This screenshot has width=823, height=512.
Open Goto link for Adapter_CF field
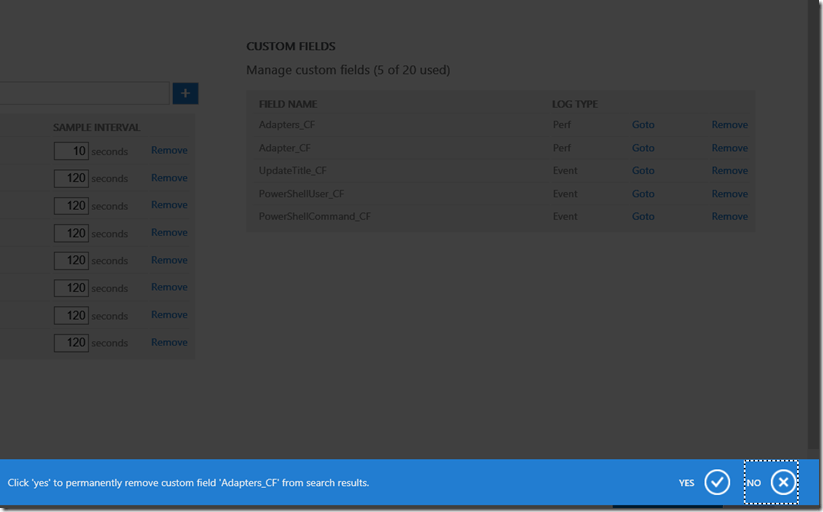coord(643,148)
